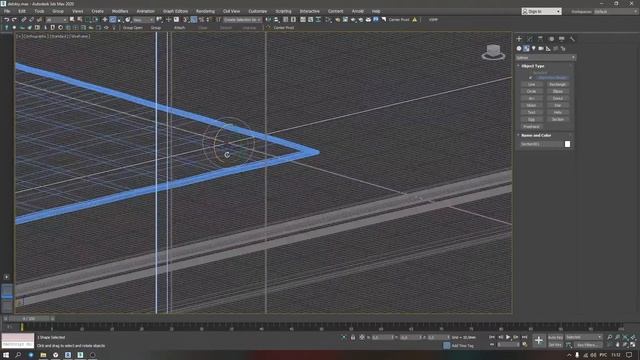Open the Modifiers menu
640x360 pixels.
[x=120, y=11]
